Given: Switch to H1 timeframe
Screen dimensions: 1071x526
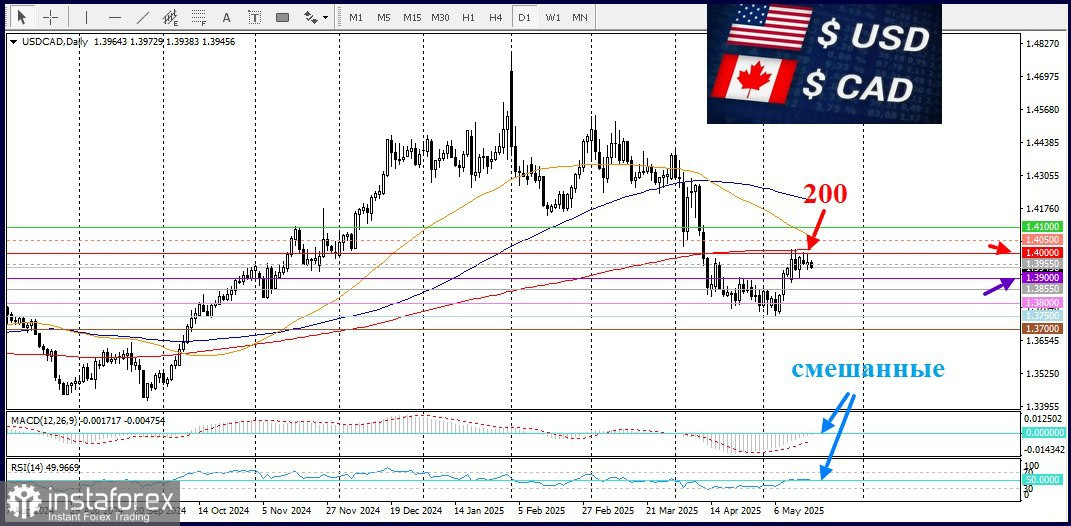Looking at the screenshot, I should pos(468,17).
